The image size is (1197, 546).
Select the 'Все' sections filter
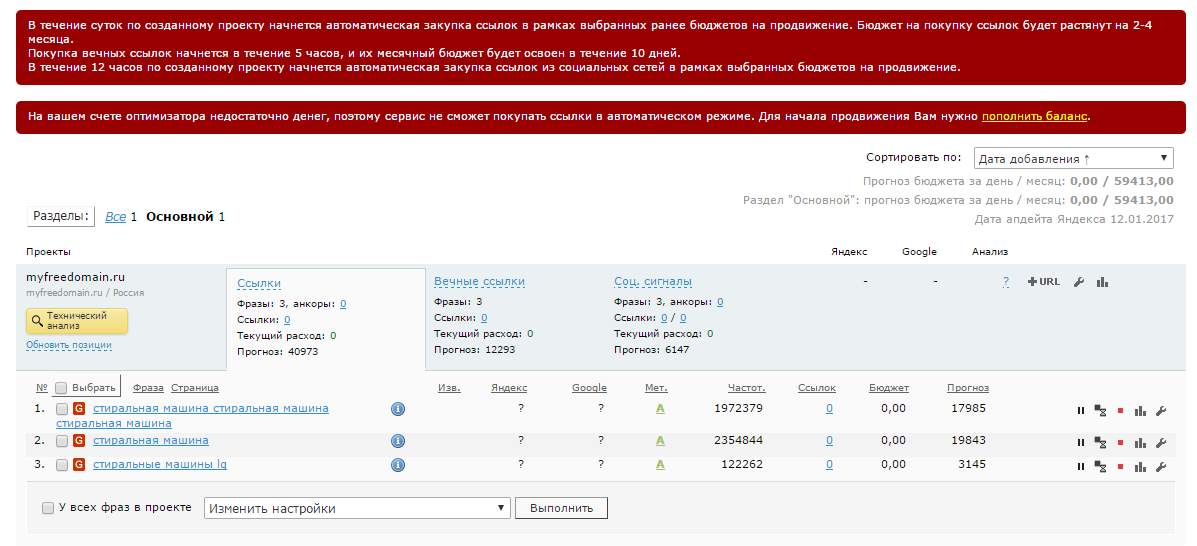(115, 216)
